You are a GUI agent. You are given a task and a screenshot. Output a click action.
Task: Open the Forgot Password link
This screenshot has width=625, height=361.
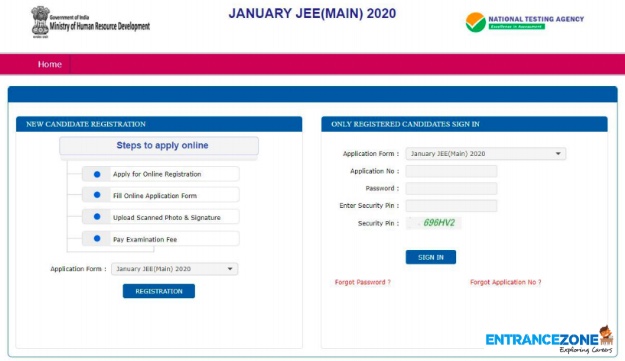[x=362, y=282]
